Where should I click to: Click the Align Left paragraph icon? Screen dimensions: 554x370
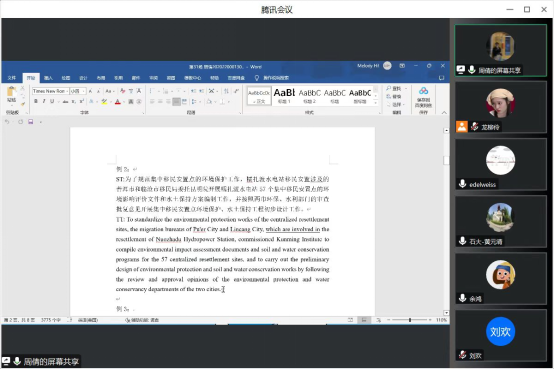[152, 102]
